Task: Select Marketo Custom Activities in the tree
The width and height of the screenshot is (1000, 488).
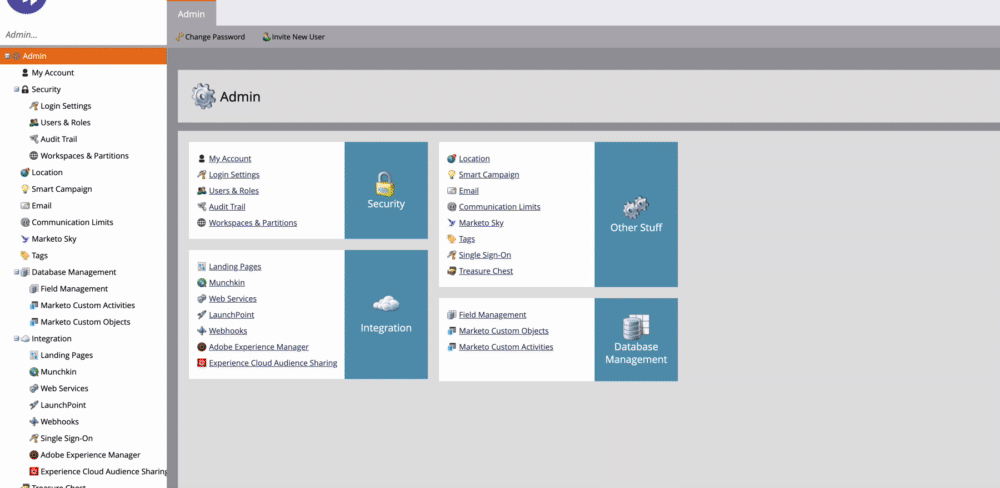Action: click(88, 305)
